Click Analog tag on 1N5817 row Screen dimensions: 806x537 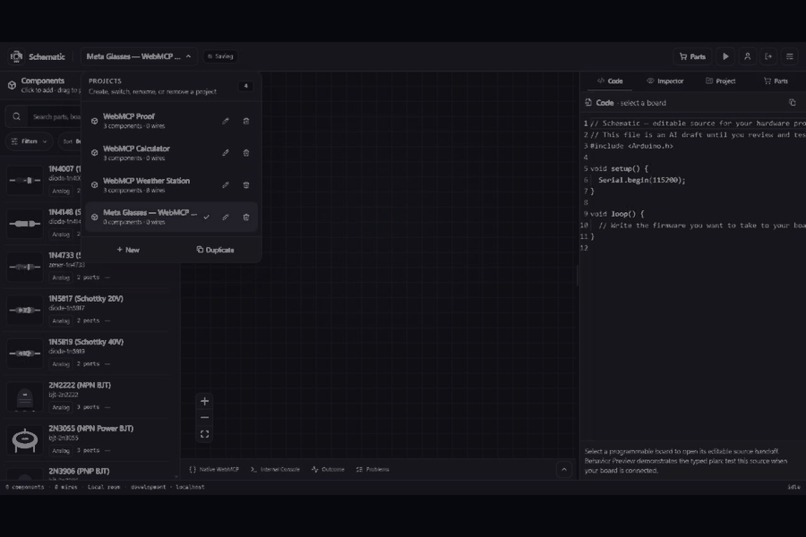click(x=61, y=321)
